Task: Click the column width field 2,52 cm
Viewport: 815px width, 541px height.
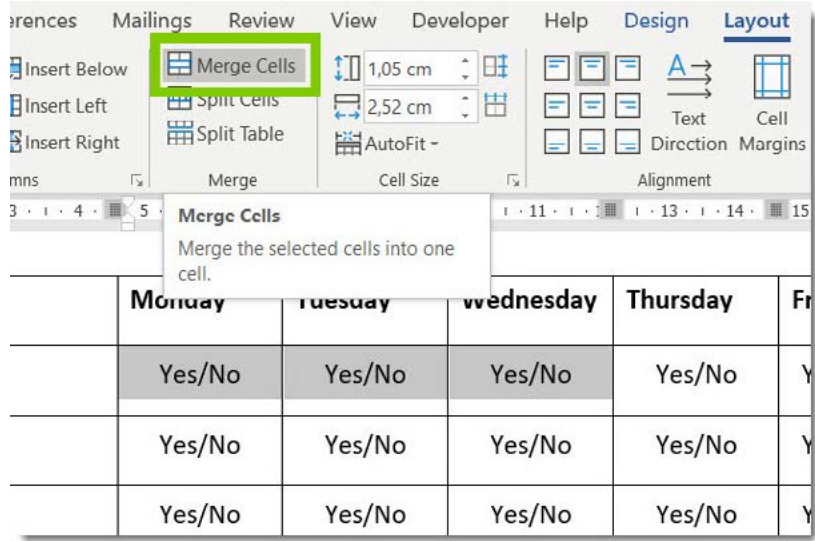Action: 412,107
